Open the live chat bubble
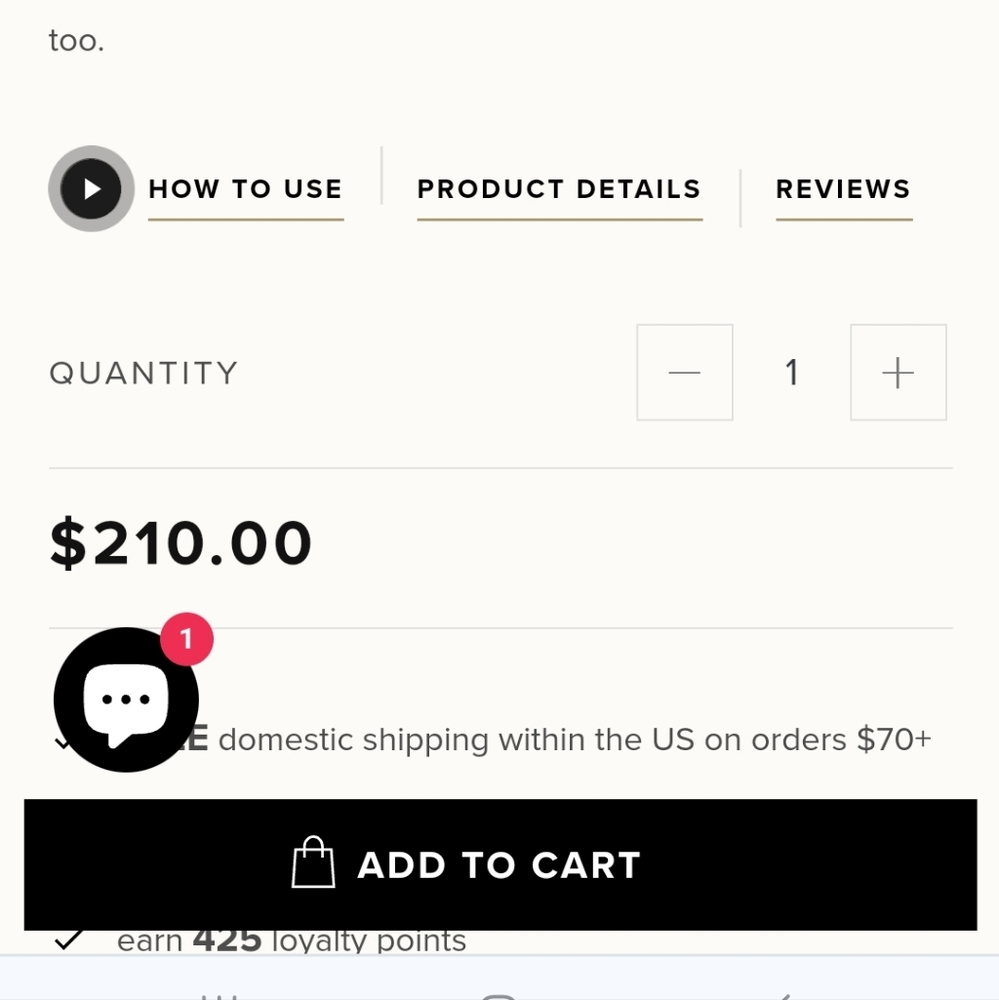 pos(126,700)
